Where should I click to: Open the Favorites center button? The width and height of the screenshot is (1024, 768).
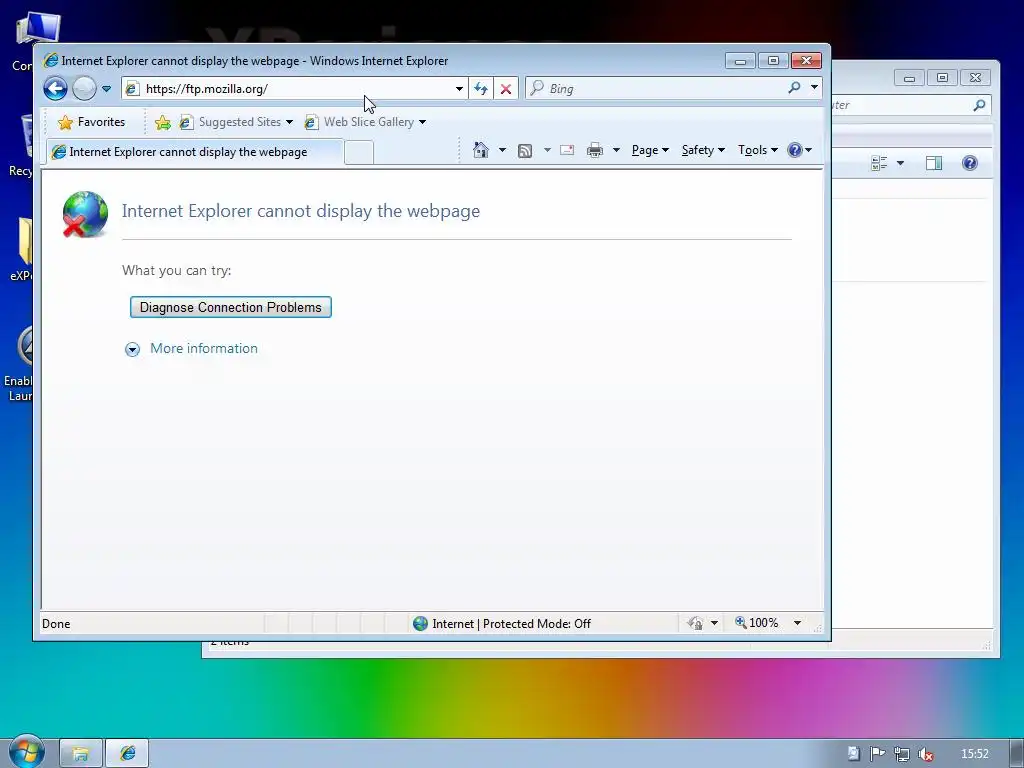coord(91,122)
